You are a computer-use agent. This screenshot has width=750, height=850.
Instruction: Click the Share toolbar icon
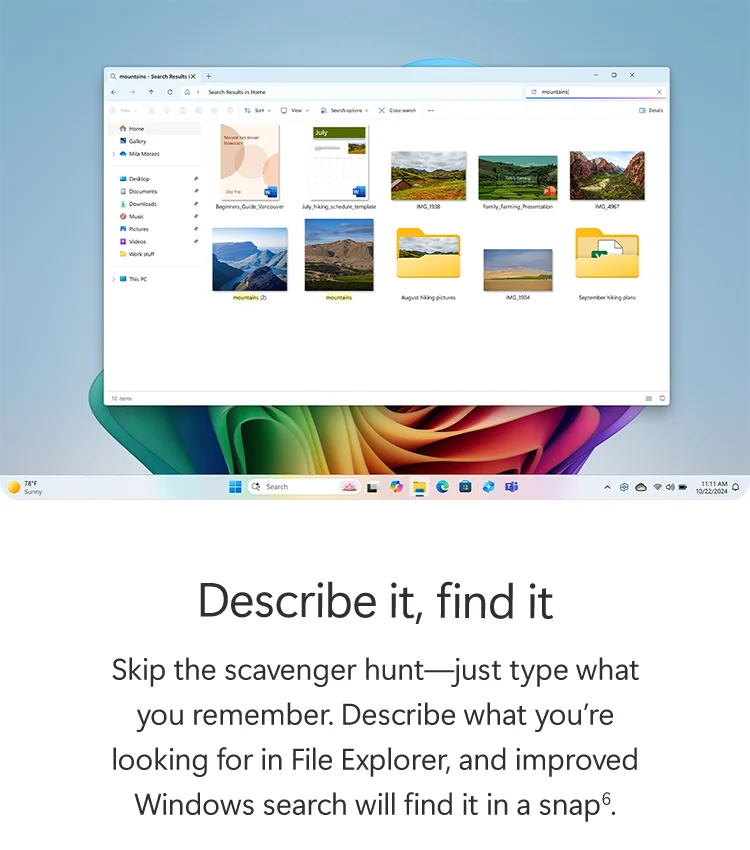[215, 111]
